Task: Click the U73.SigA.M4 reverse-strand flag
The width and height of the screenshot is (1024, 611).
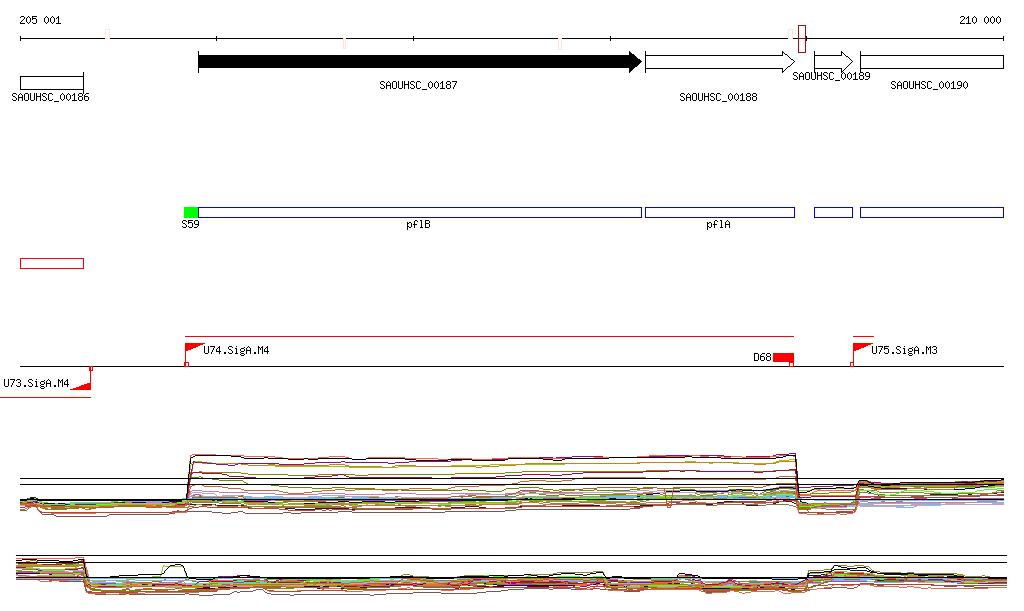Action: 82,382
